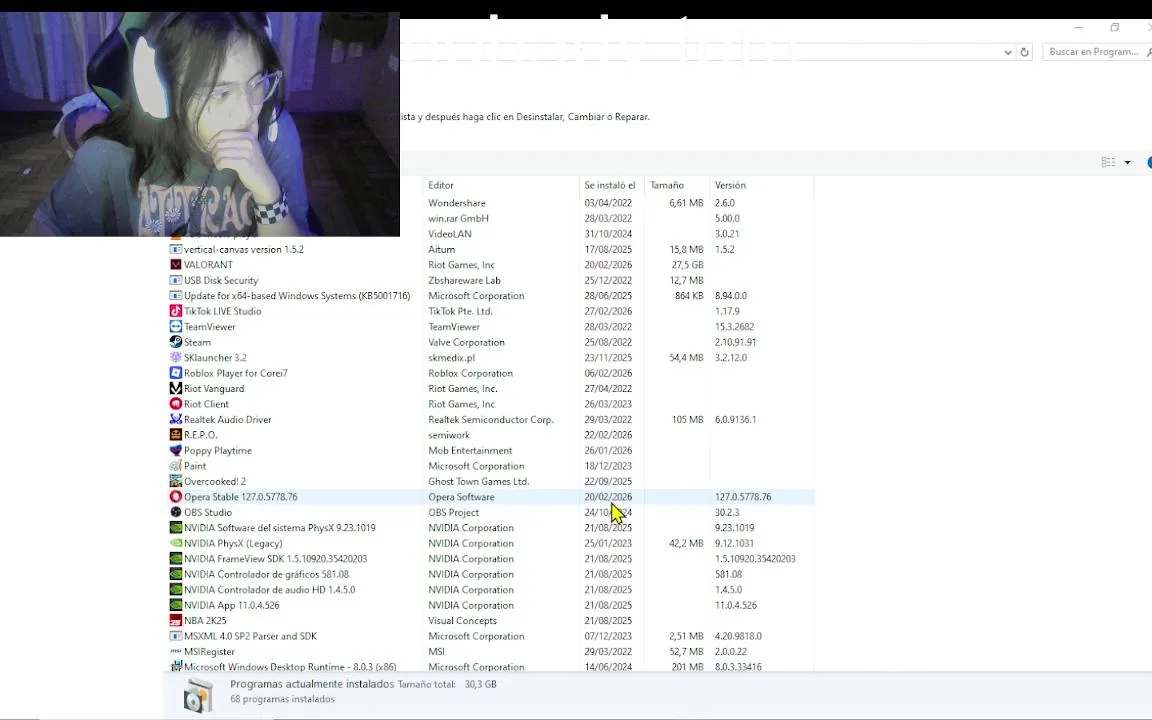The width and height of the screenshot is (1152, 720).
Task: Click the Wondershare editor cell
Action: [x=457, y=203]
